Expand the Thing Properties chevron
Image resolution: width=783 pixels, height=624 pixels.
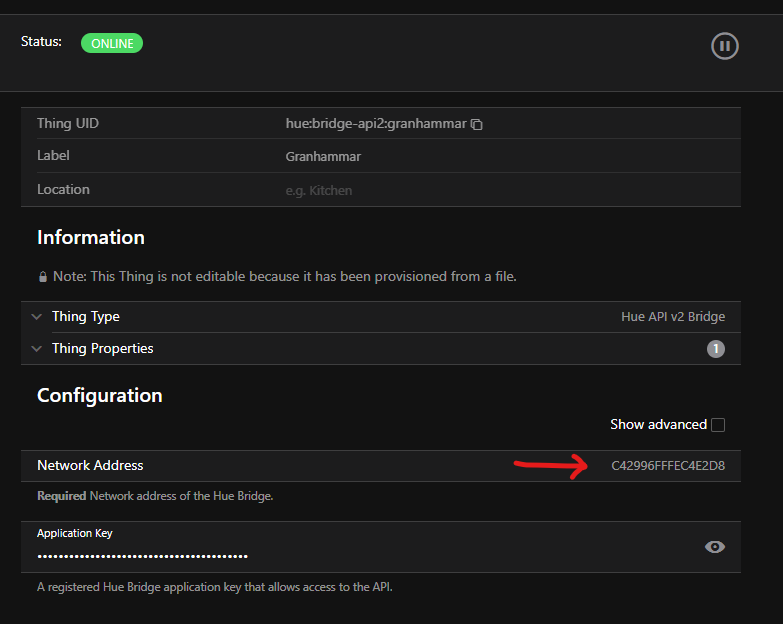[37, 349]
